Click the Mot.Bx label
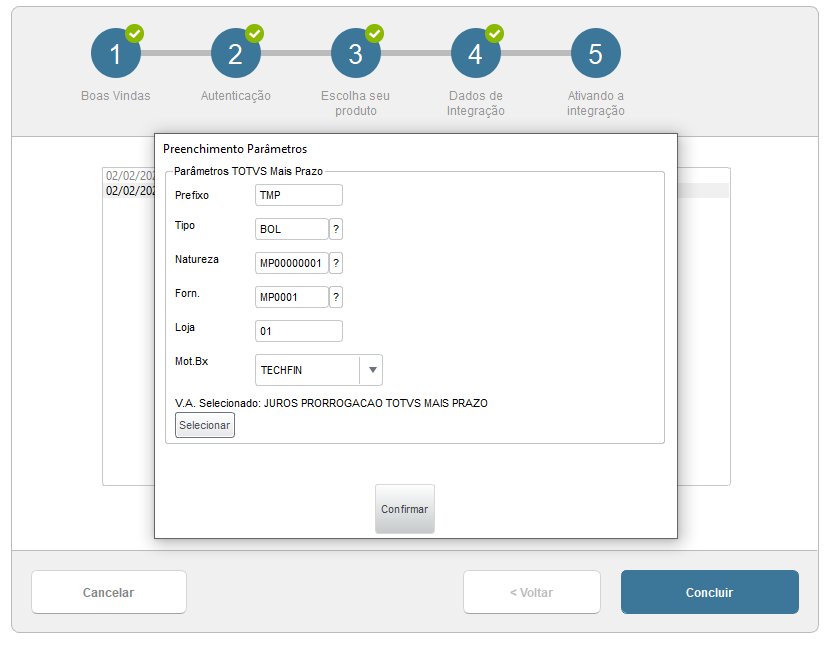Image resolution: width=836 pixels, height=653 pixels. click(191, 361)
